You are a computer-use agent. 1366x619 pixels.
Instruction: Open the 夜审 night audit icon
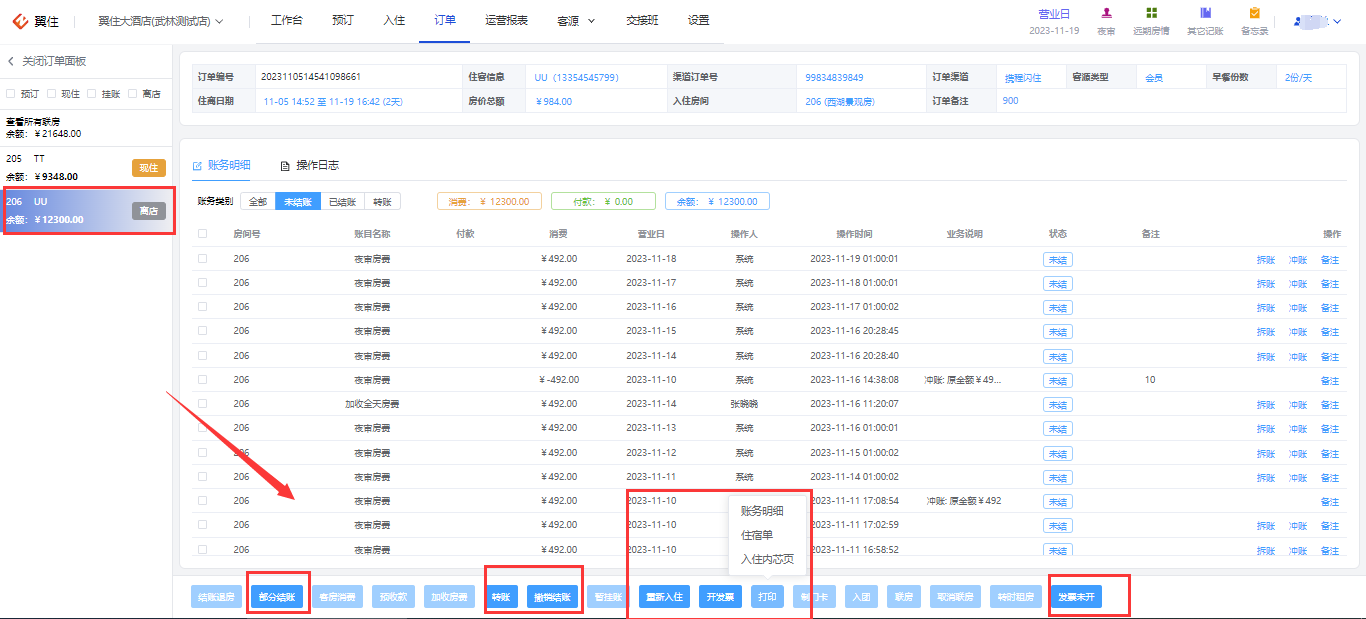pos(1106,14)
